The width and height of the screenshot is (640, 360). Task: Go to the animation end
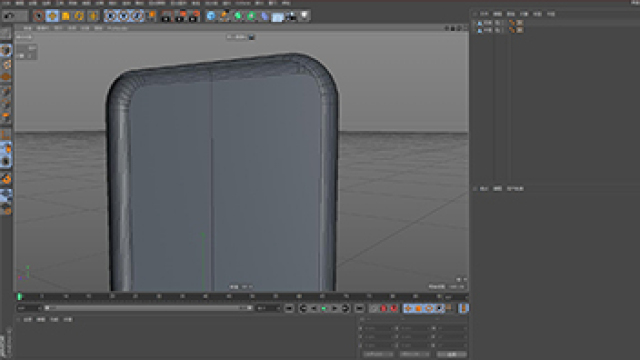359,308
